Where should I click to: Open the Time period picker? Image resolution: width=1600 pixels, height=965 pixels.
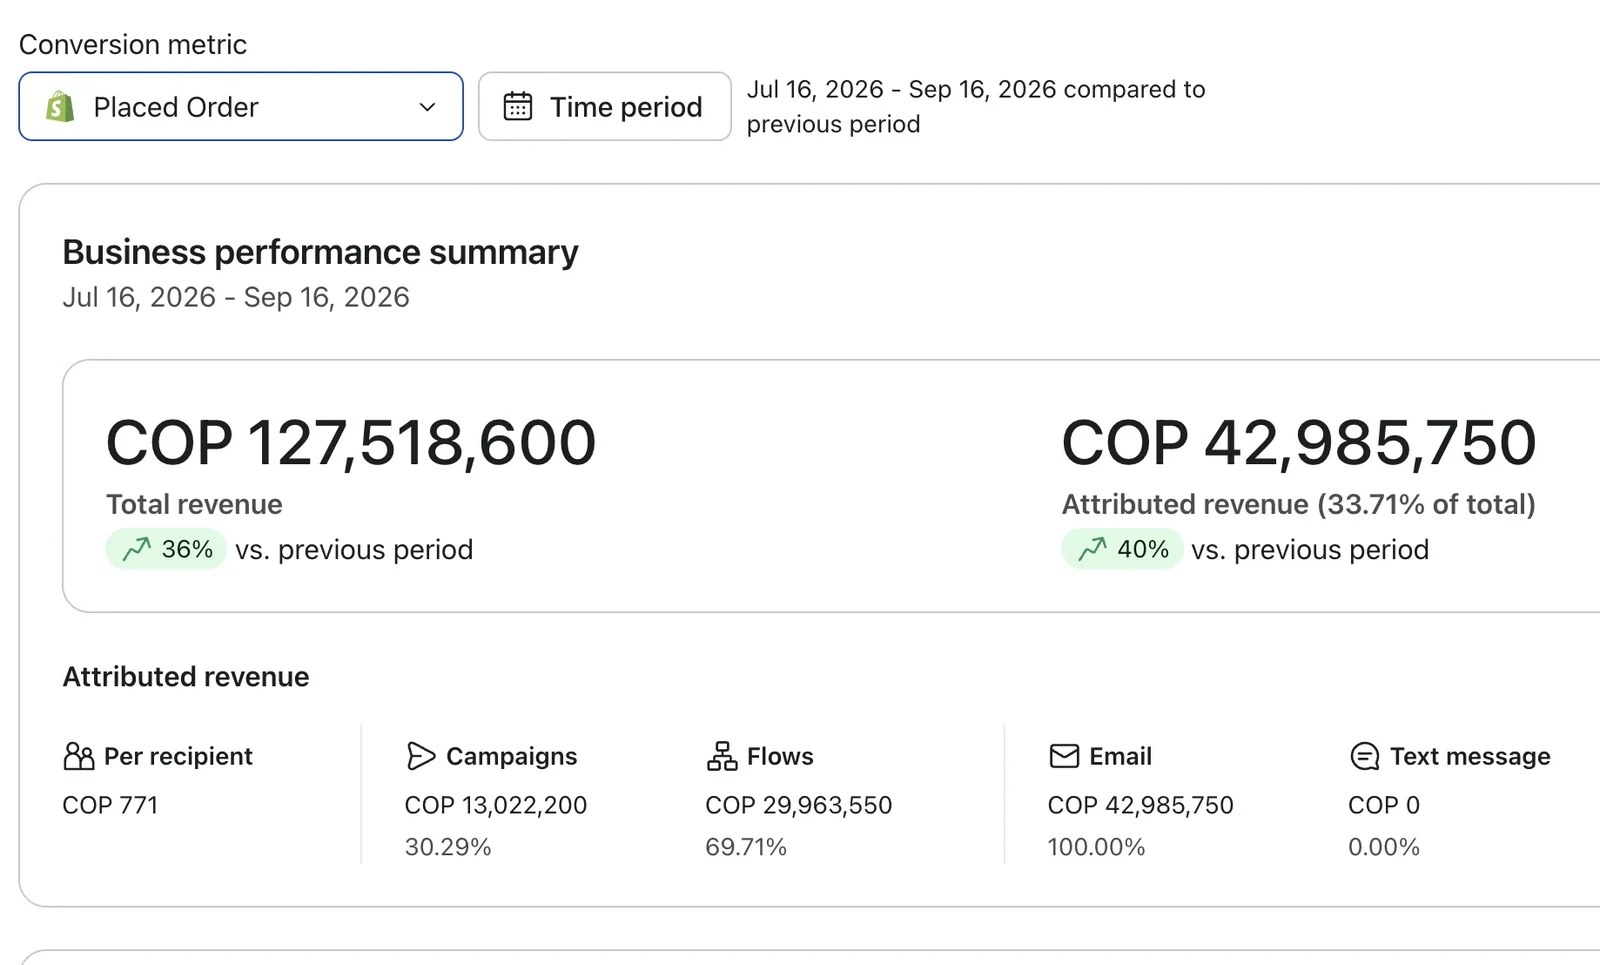tap(604, 106)
